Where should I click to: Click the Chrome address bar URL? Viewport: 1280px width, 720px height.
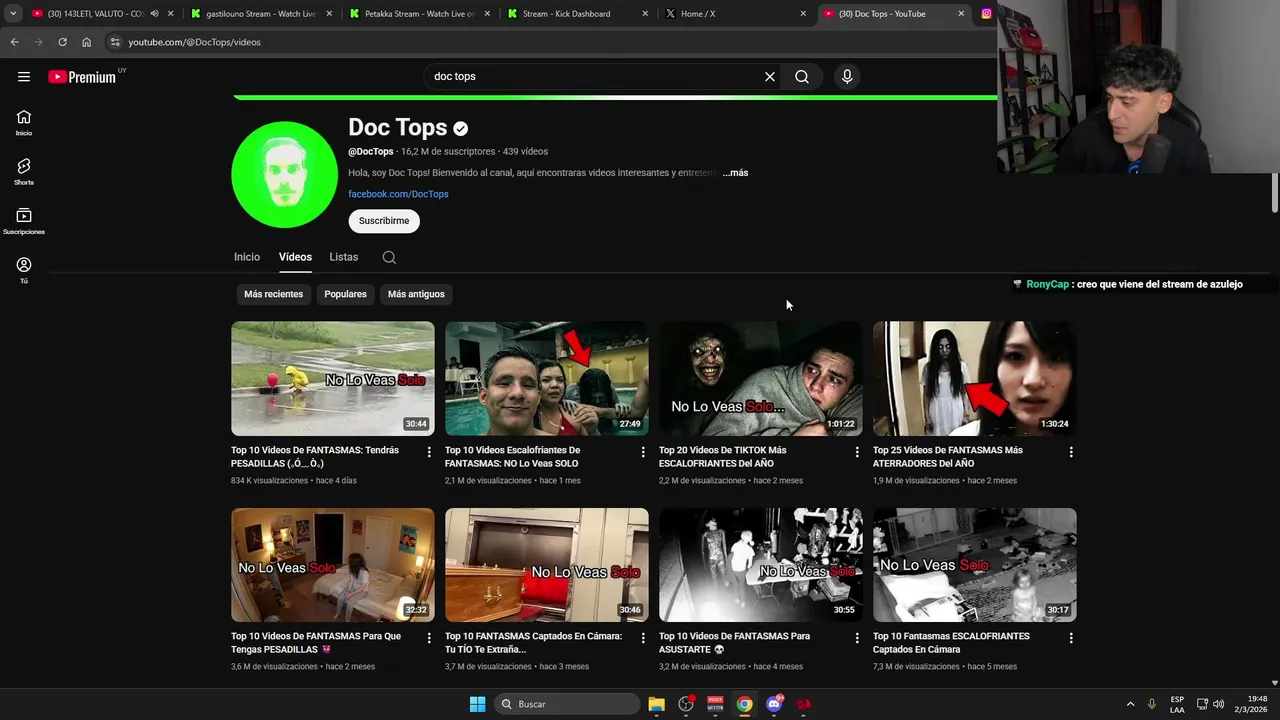(x=194, y=42)
